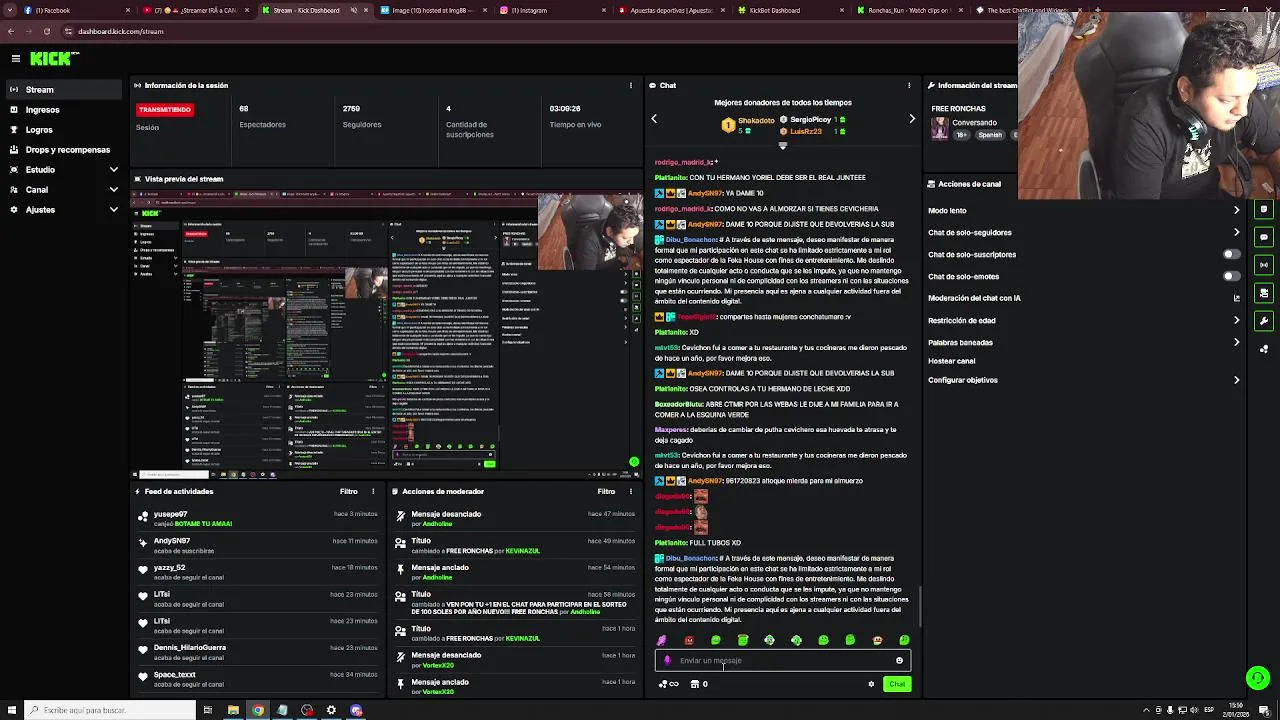Image resolution: width=1280 pixels, height=720 pixels.
Task: Click the infinity points icon below chat input
Action: (668, 685)
